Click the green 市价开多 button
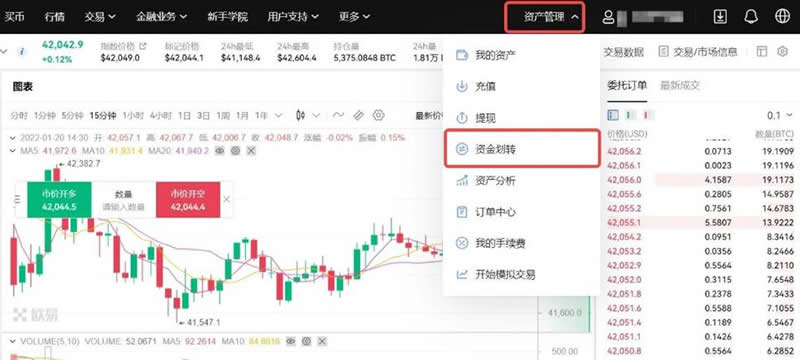Image resolution: width=800 pixels, height=360 pixels. point(59,200)
